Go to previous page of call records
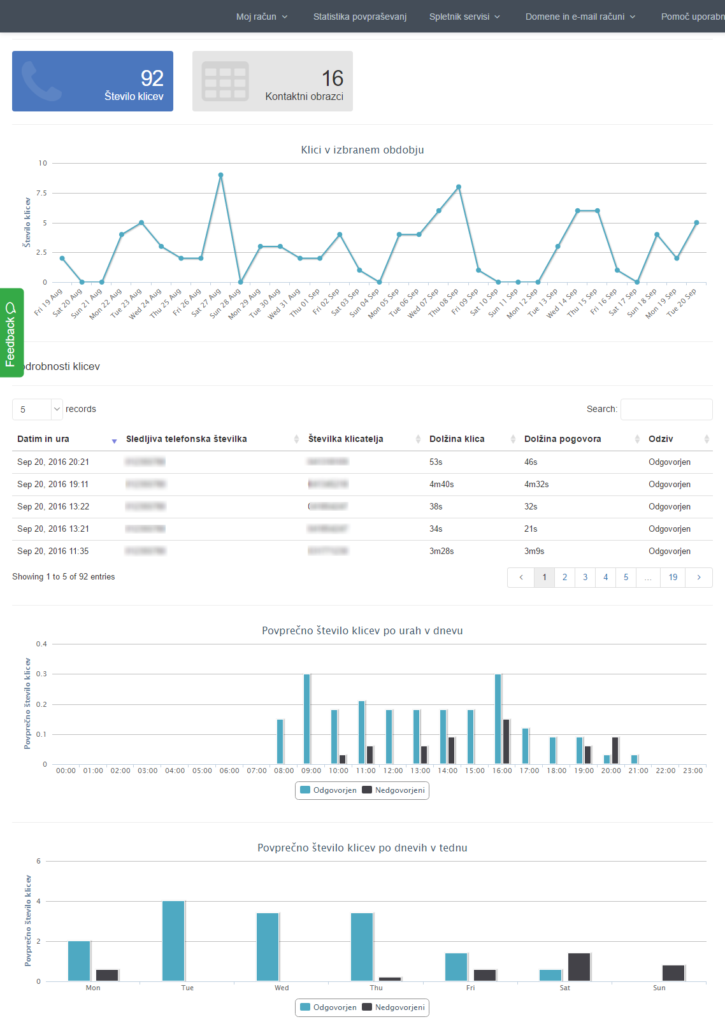 [x=520, y=577]
